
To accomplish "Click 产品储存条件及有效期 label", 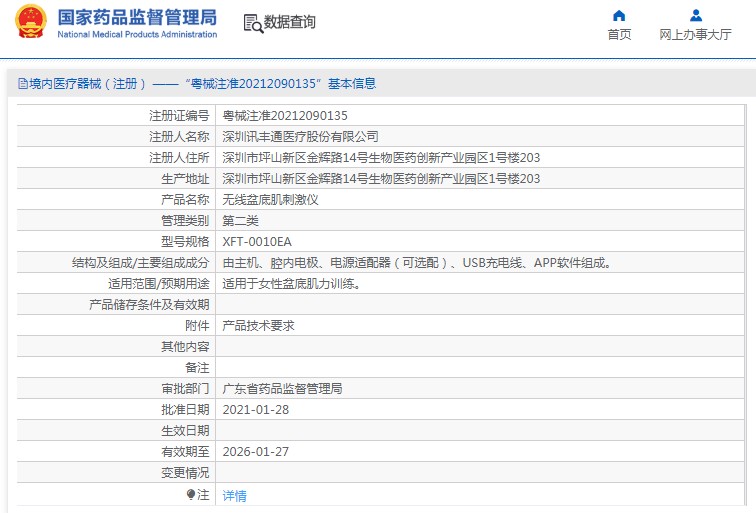I will (x=149, y=305).
